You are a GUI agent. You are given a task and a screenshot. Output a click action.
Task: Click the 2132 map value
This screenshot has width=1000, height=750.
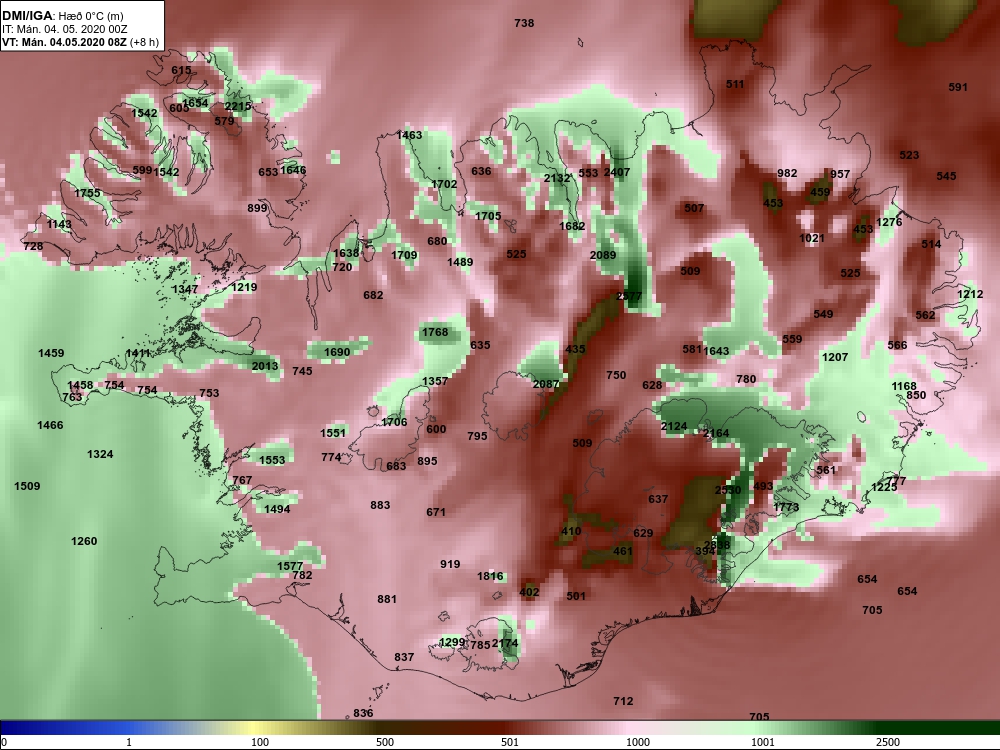(x=557, y=178)
